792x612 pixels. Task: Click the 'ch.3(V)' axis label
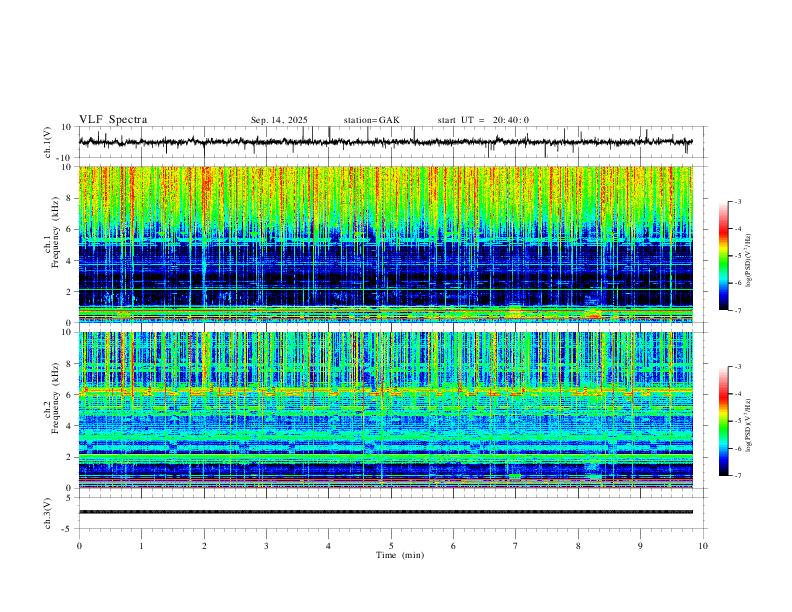click(48, 513)
